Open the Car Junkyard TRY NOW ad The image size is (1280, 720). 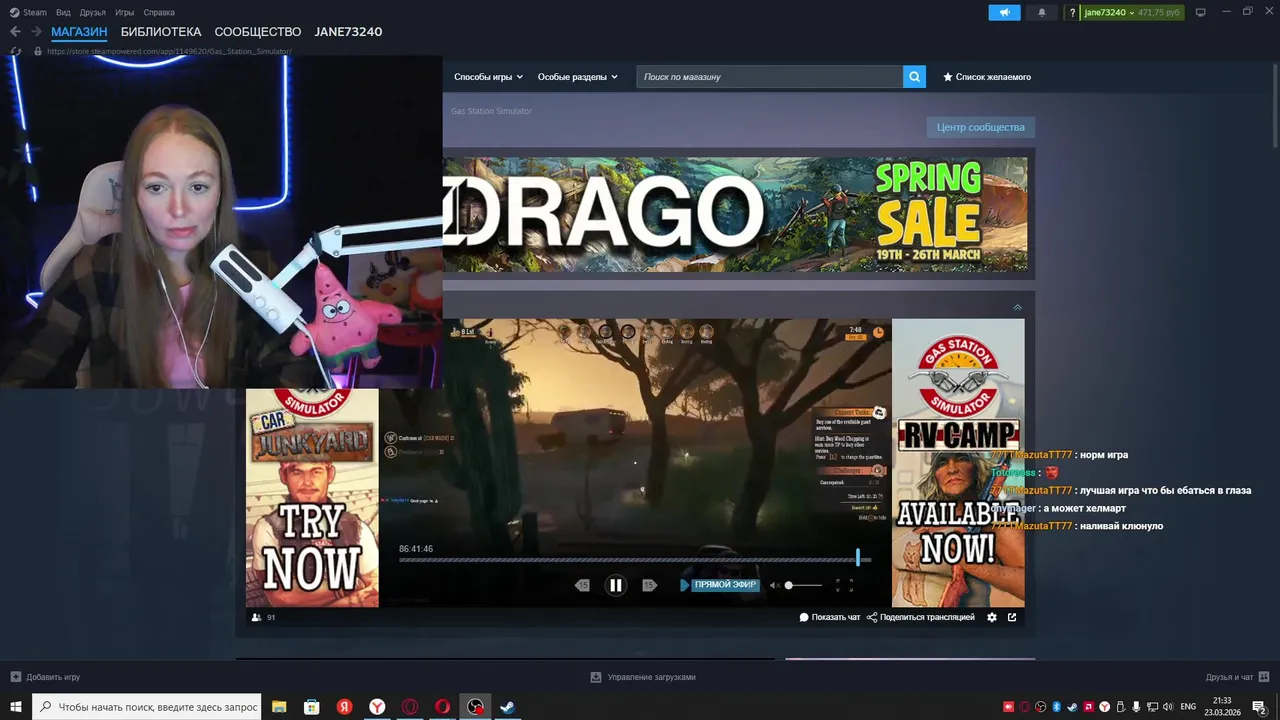pos(312,497)
